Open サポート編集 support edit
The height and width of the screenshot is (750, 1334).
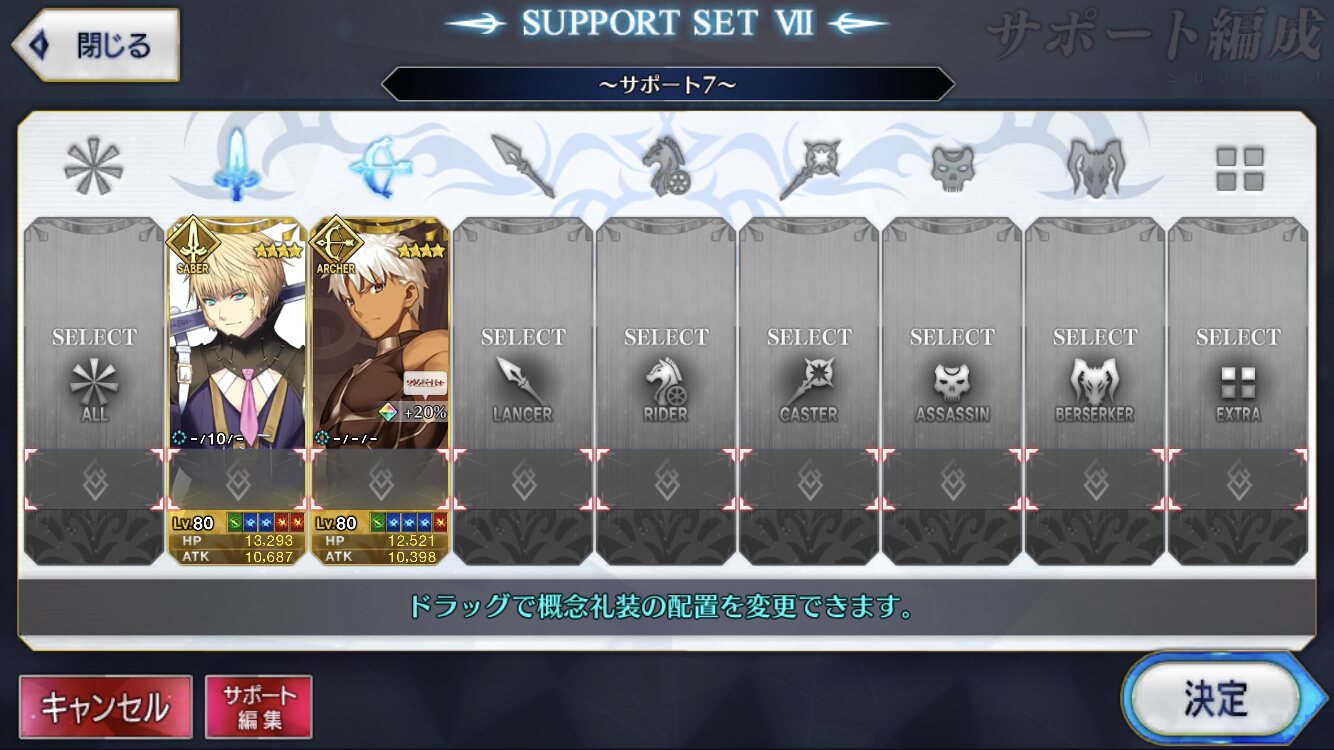tap(259, 707)
